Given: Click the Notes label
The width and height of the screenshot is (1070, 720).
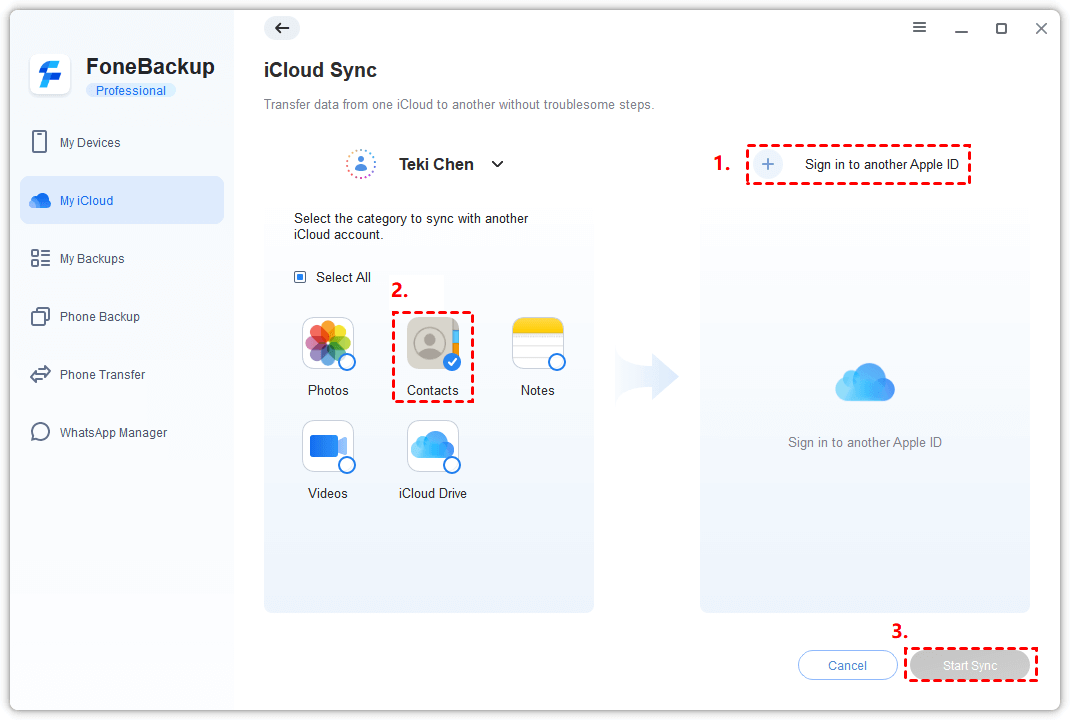Looking at the screenshot, I should click(x=538, y=390).
